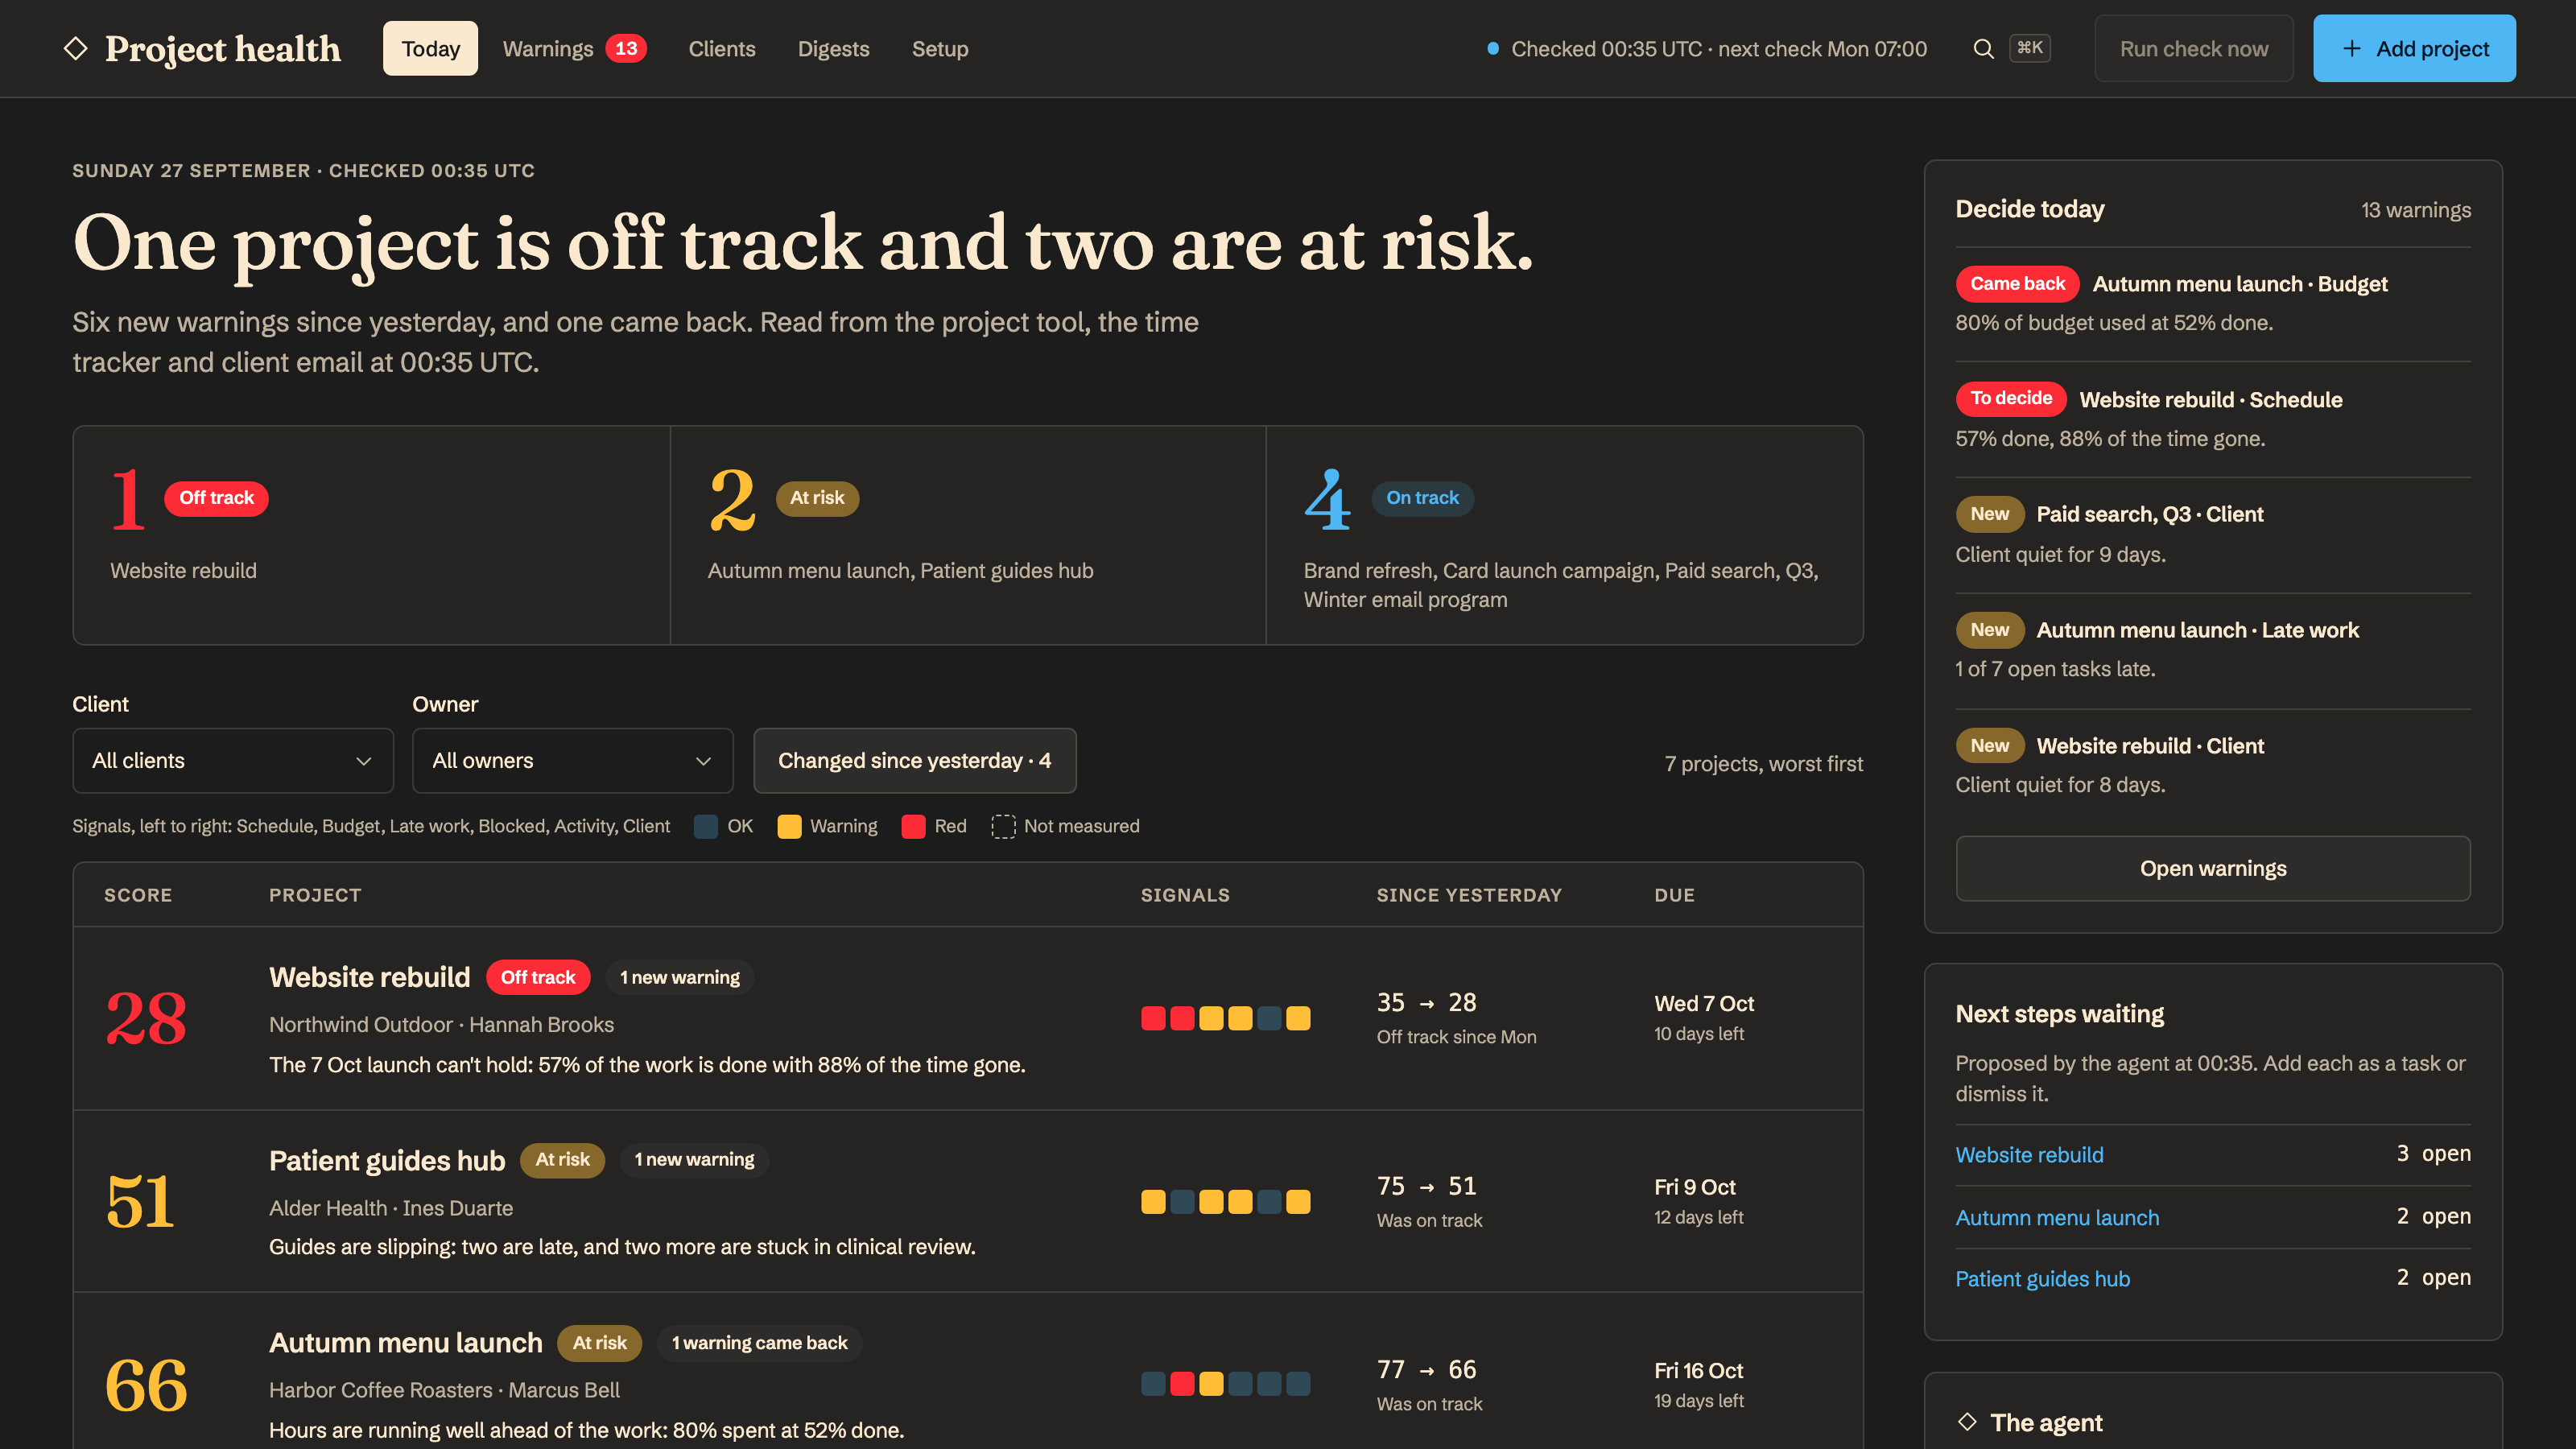Click the On track summary card

click(1564, 535)
